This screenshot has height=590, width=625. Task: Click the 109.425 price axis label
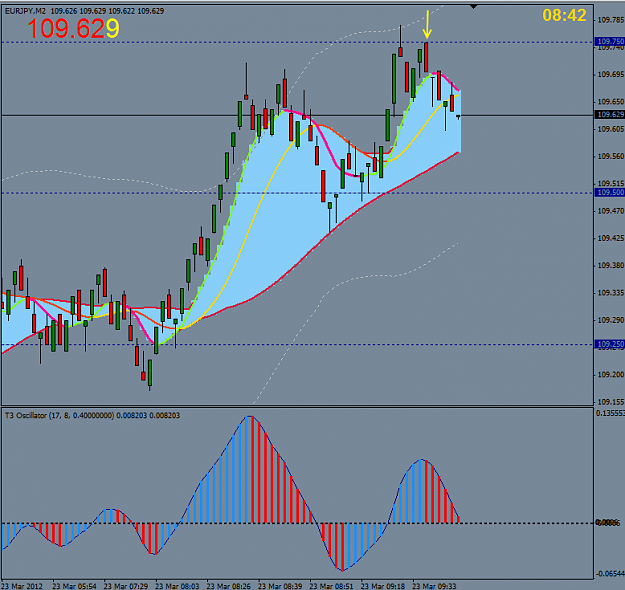tap(611, 238)
